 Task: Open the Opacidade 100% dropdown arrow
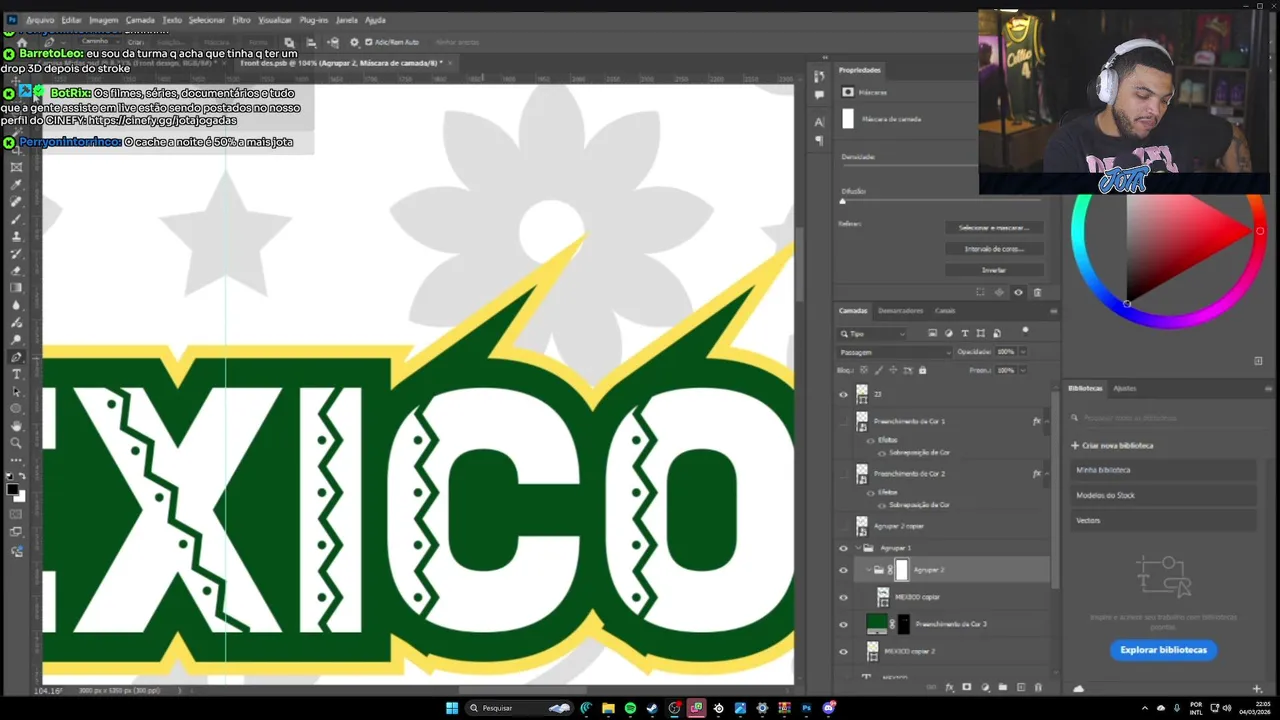click(1023, 352)
